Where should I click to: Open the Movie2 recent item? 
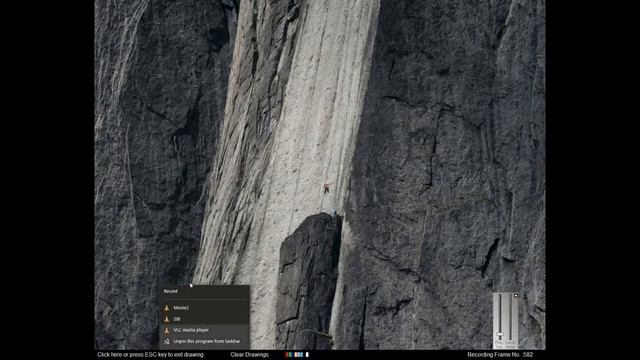(x=204, y=307)
